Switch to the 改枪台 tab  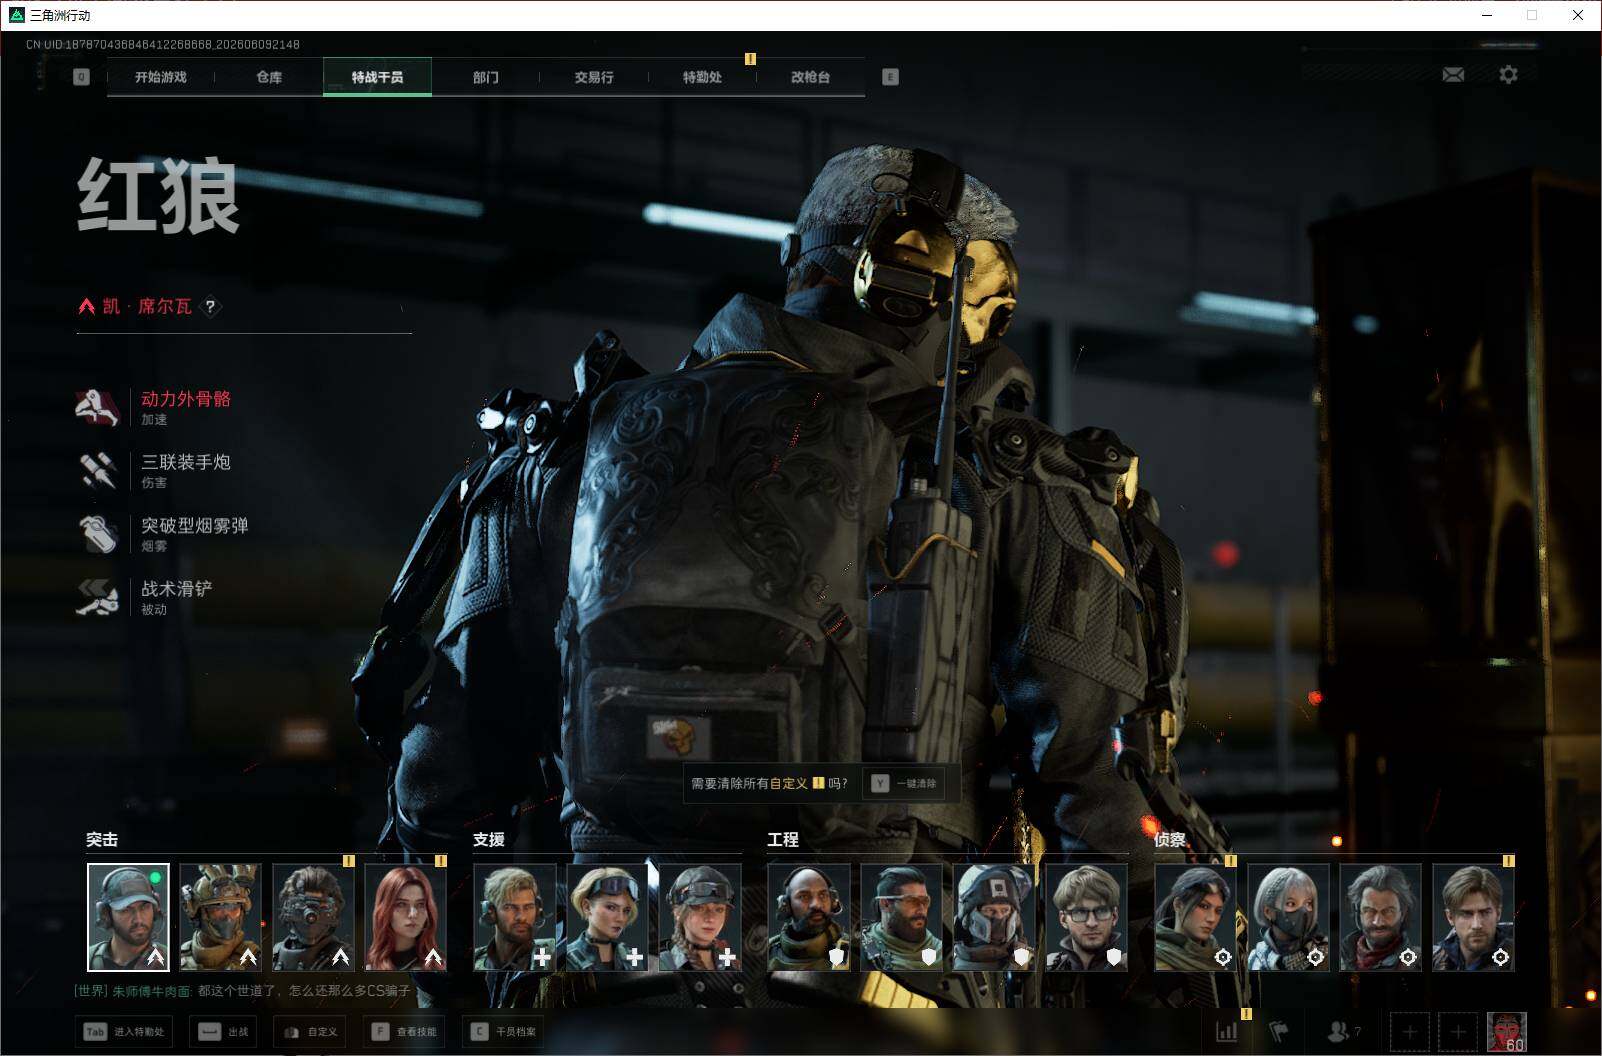[810, 77]
